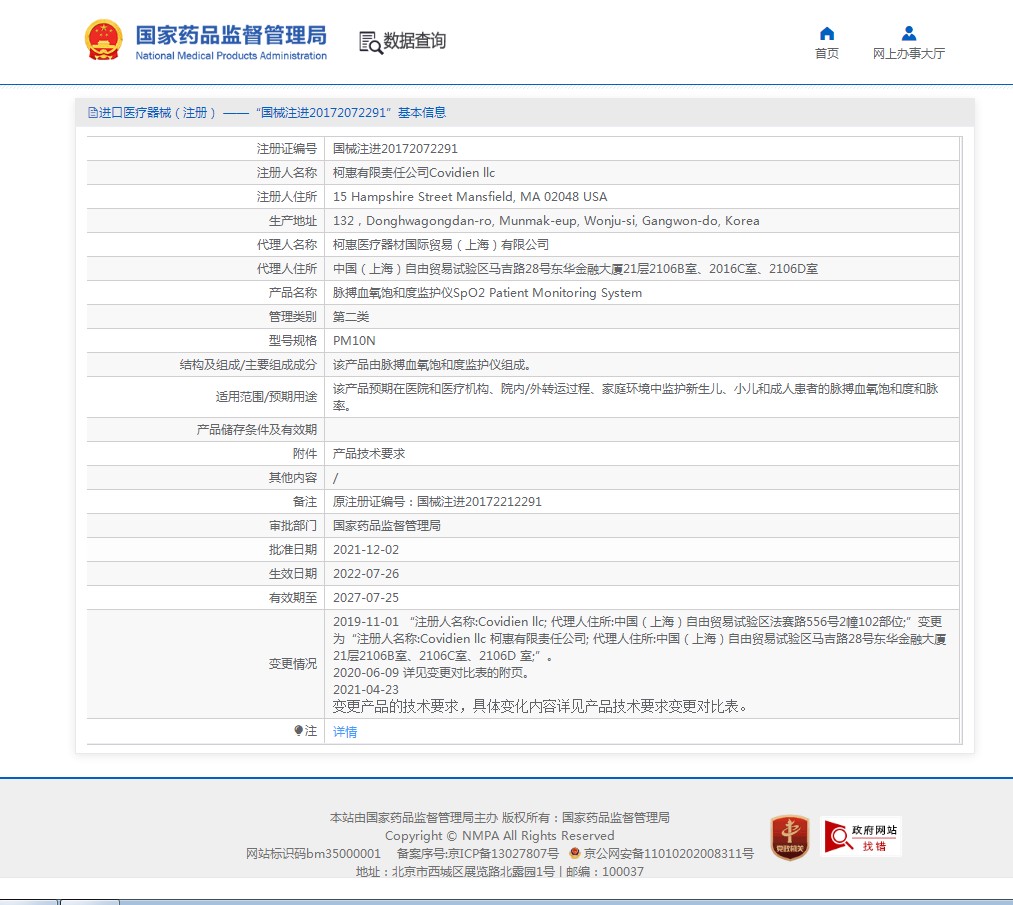
Task: Click the national emblem logo
Action: tap(104, 40)
